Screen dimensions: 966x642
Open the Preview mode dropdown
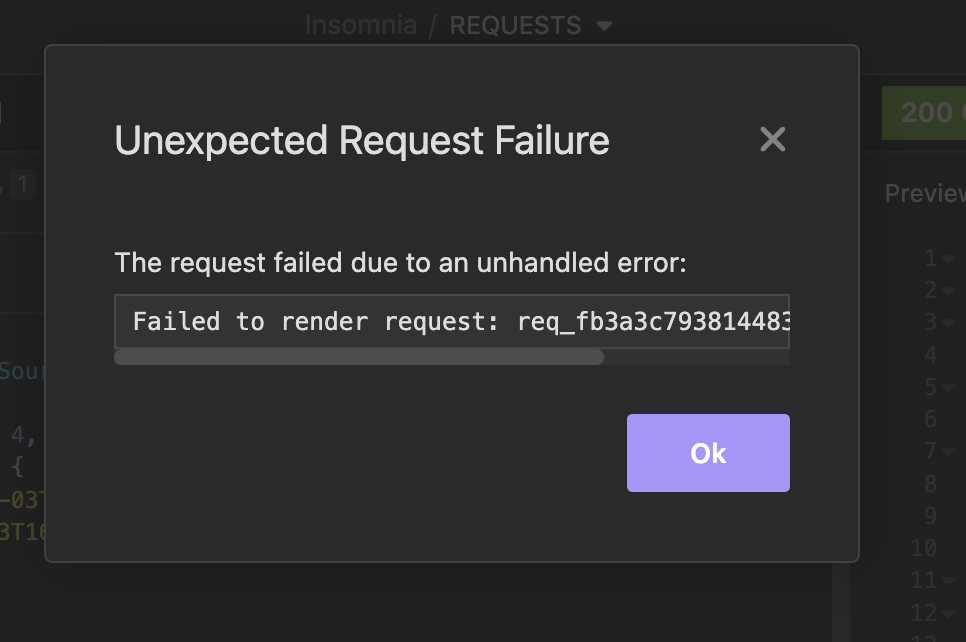point(924,193)
